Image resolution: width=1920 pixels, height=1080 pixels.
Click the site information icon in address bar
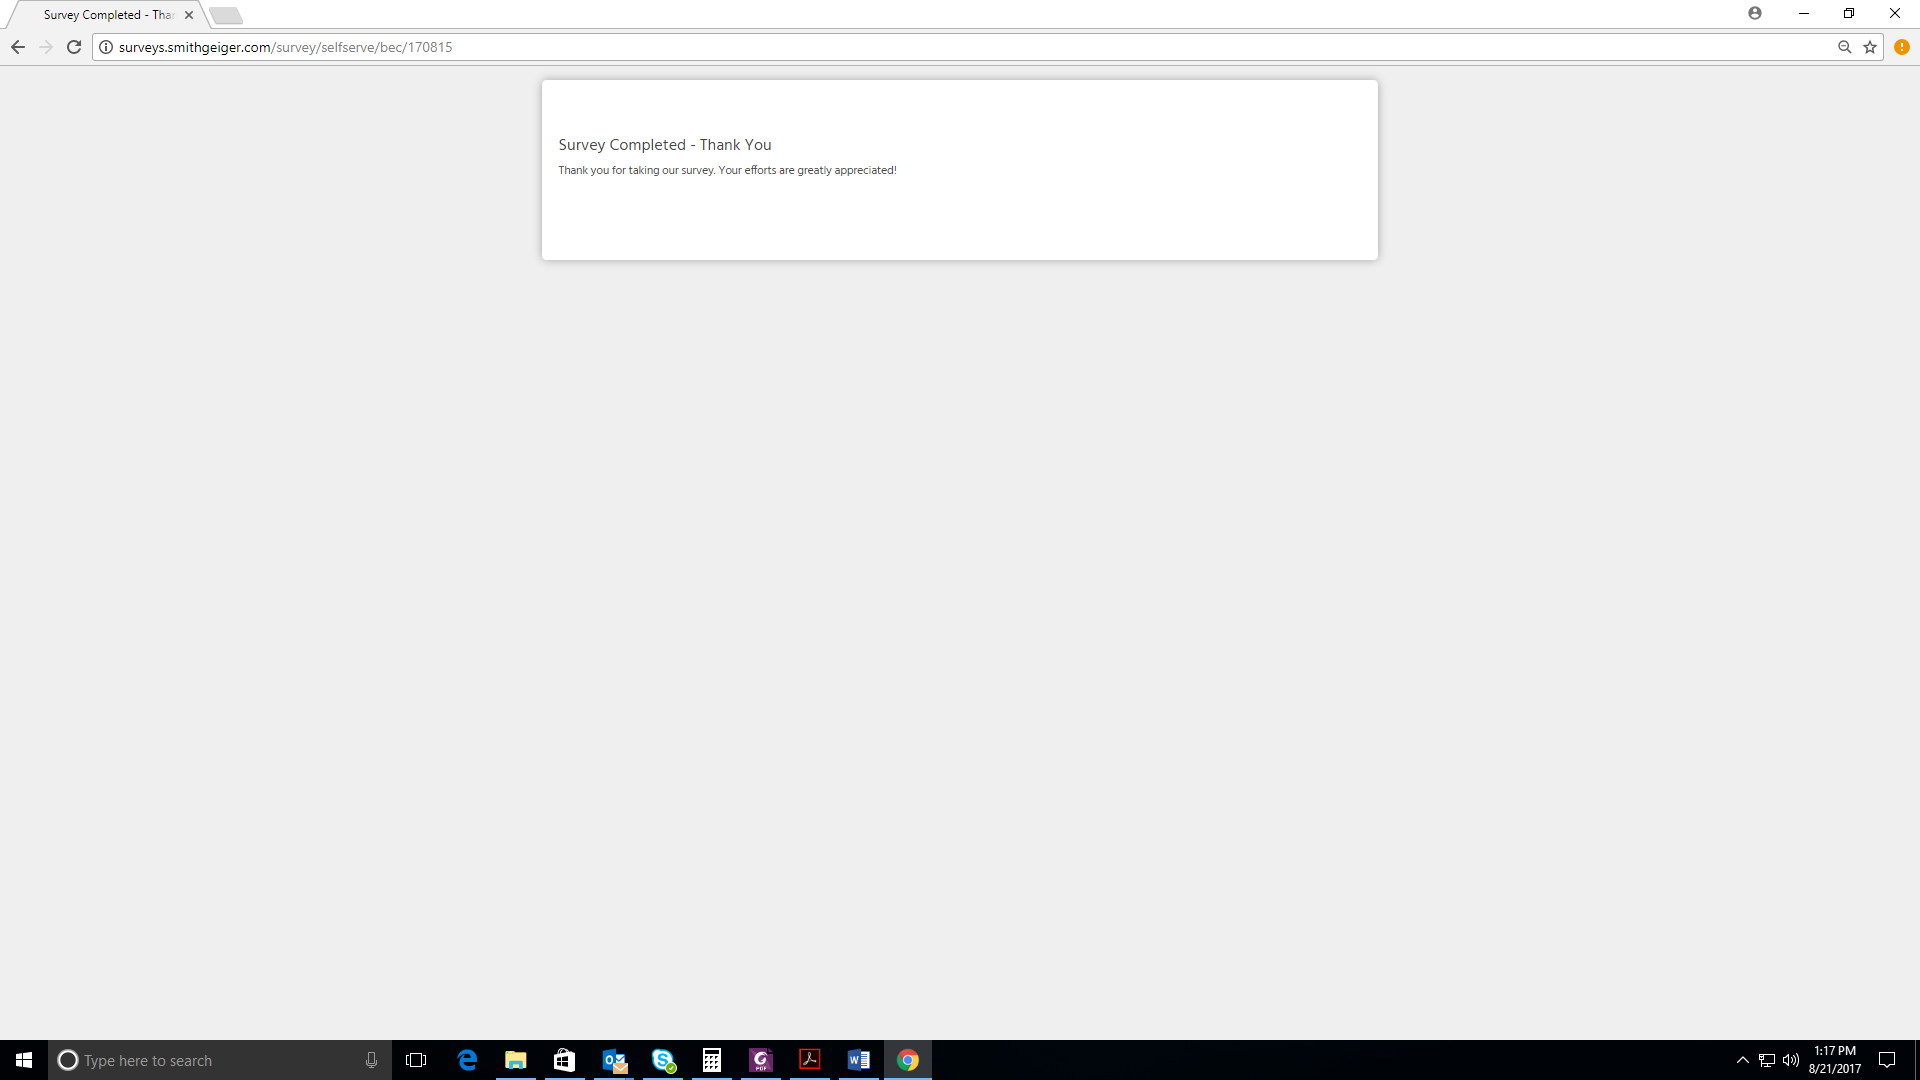(x=106, y=47)
